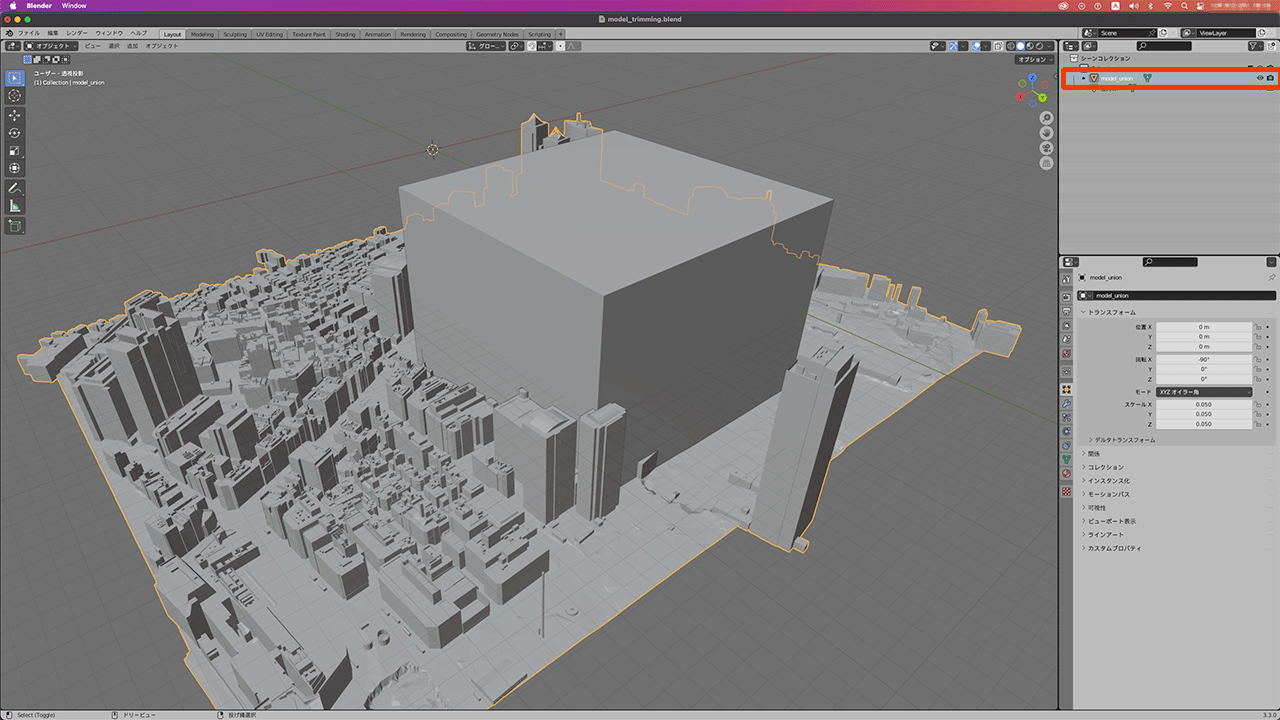Open the 追加 menu in viewport header
Image resolution: width=1280 pixels, height=720 pixels.
[132, 46]
